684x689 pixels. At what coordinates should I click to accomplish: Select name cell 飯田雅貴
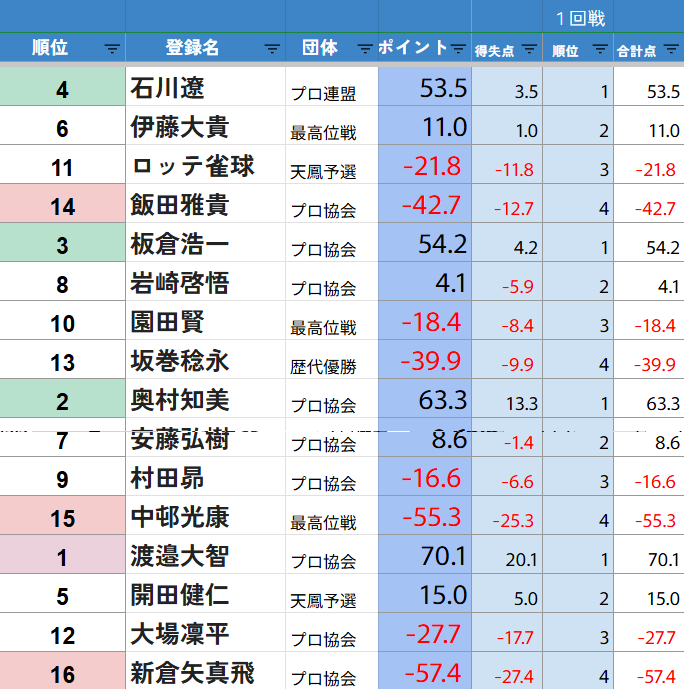tap(206, 203)
